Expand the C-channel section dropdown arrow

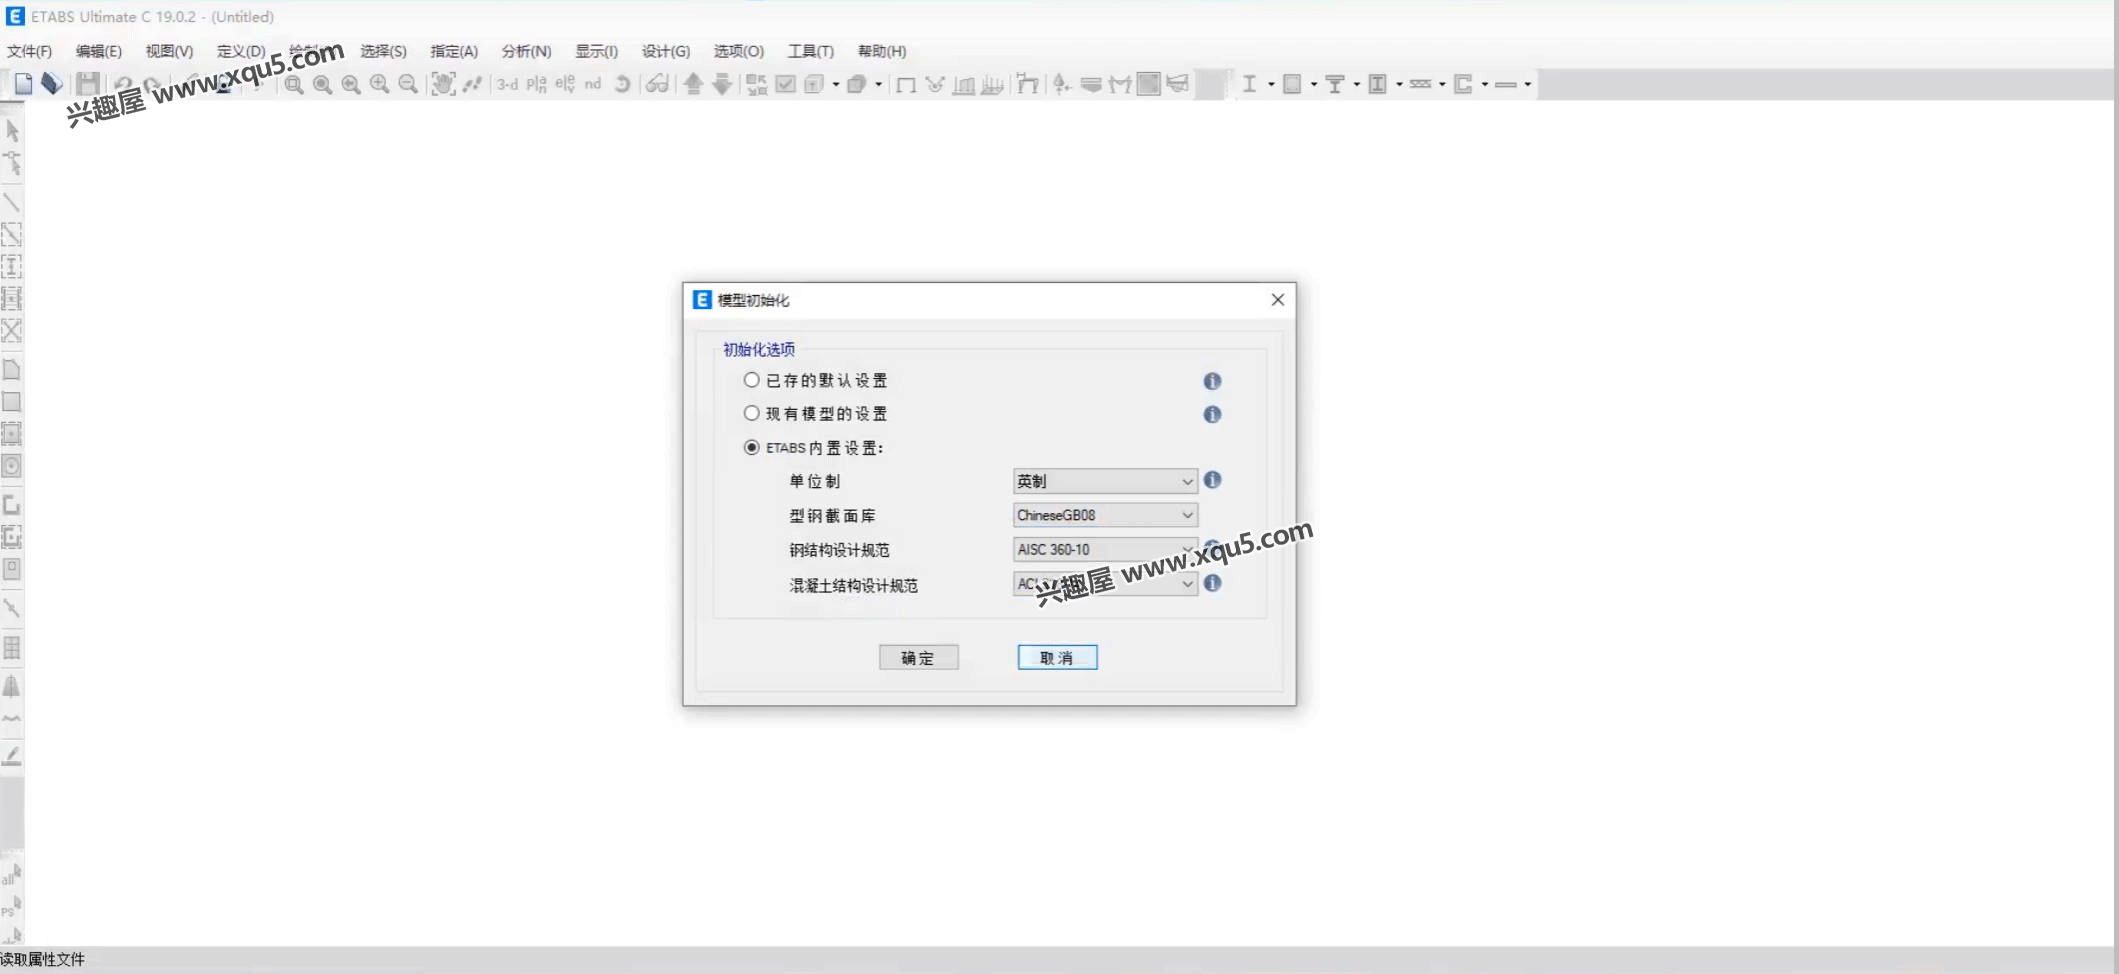[1484, 84]
